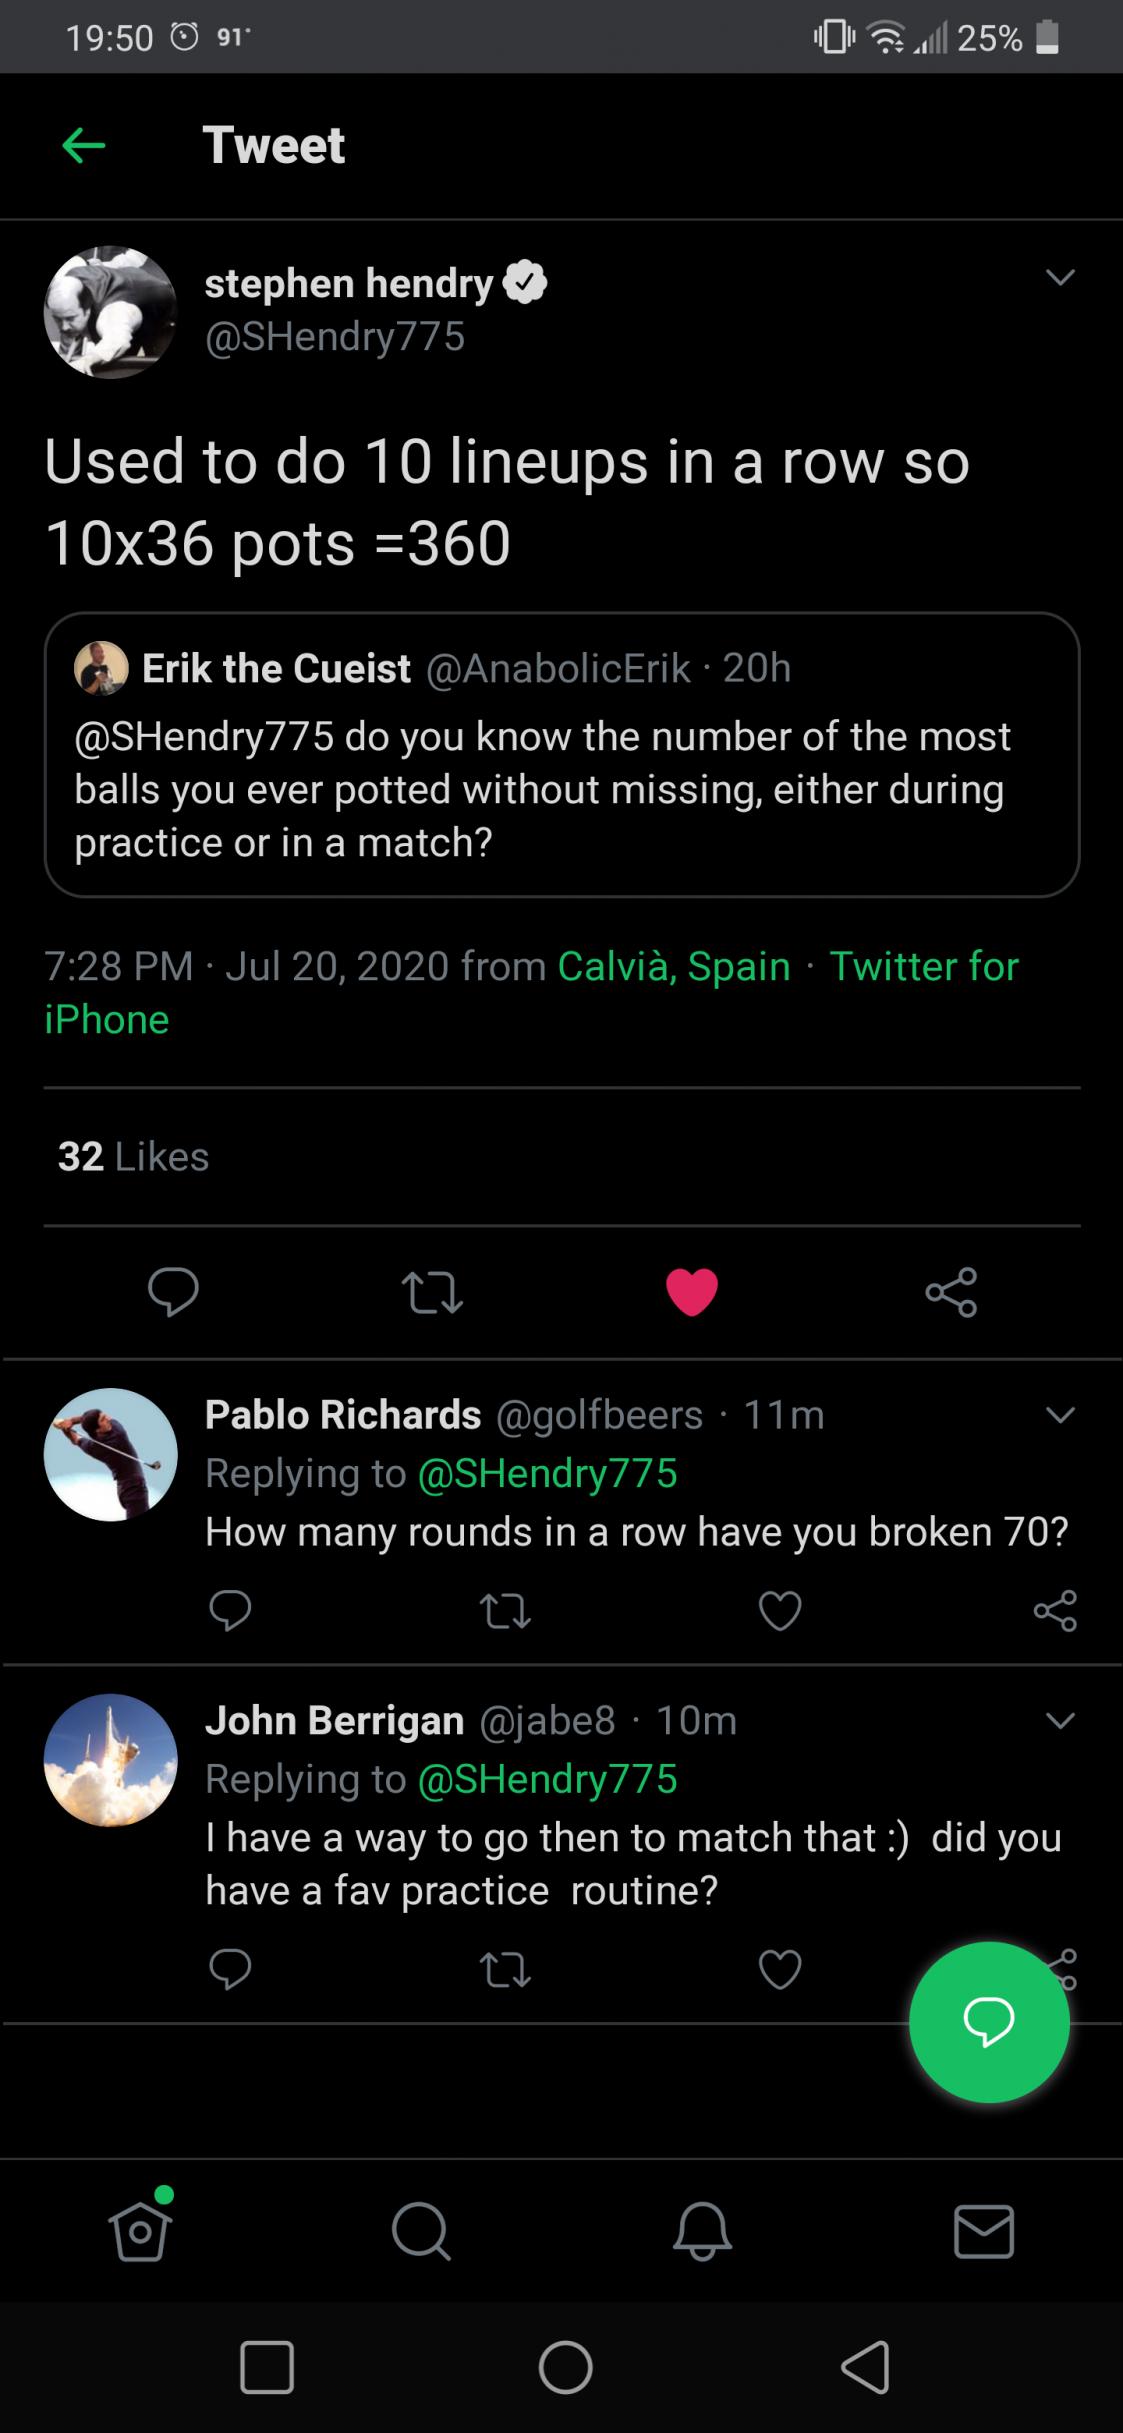This screenshot has width=1123, height=2433.
Task: Open the chevron menu on John Berrigan's reply
Action: click(1060, 1721)
